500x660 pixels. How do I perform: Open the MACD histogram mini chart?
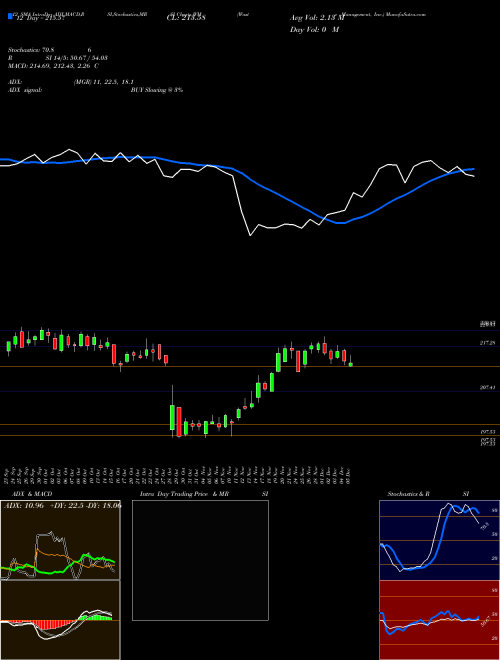pos(60,620)
